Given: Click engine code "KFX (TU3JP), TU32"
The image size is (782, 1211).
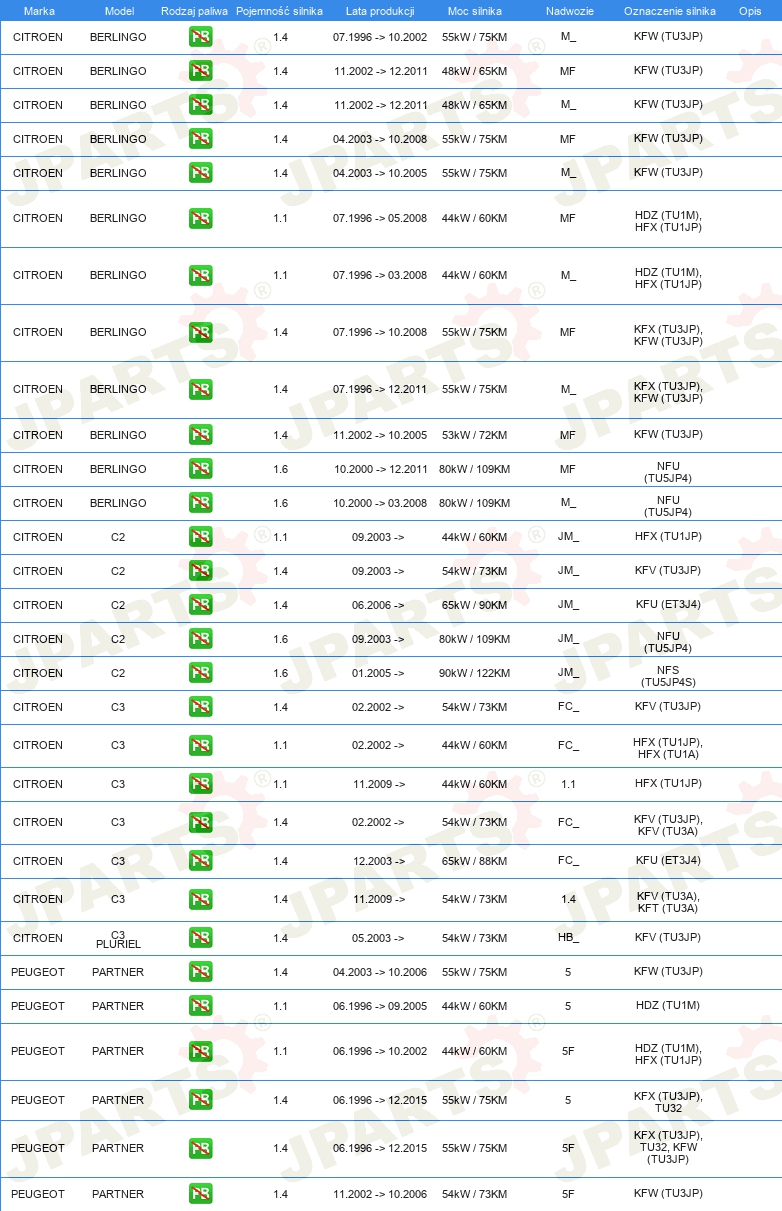Looking at the screenshot, I should coord(668,1102).
